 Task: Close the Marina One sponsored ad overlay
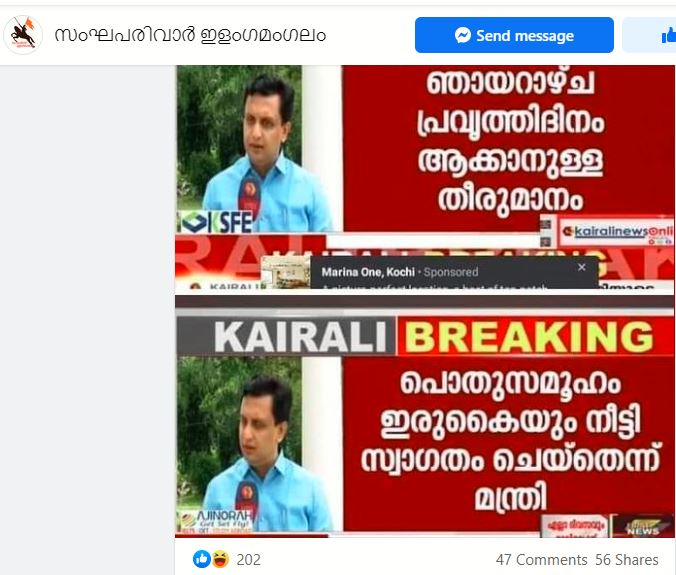582,268
